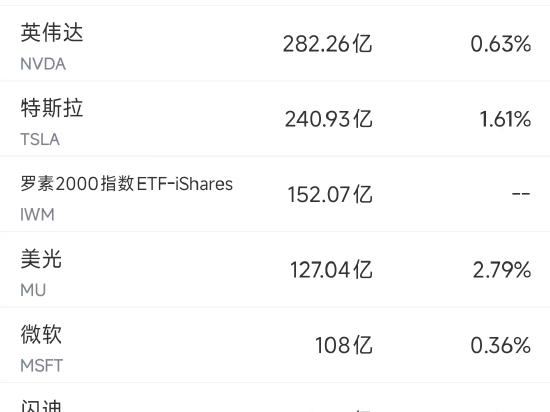Select the TSLA ticker symbol
Viewport: 550px width, 412px height.
tap(40, 140)
